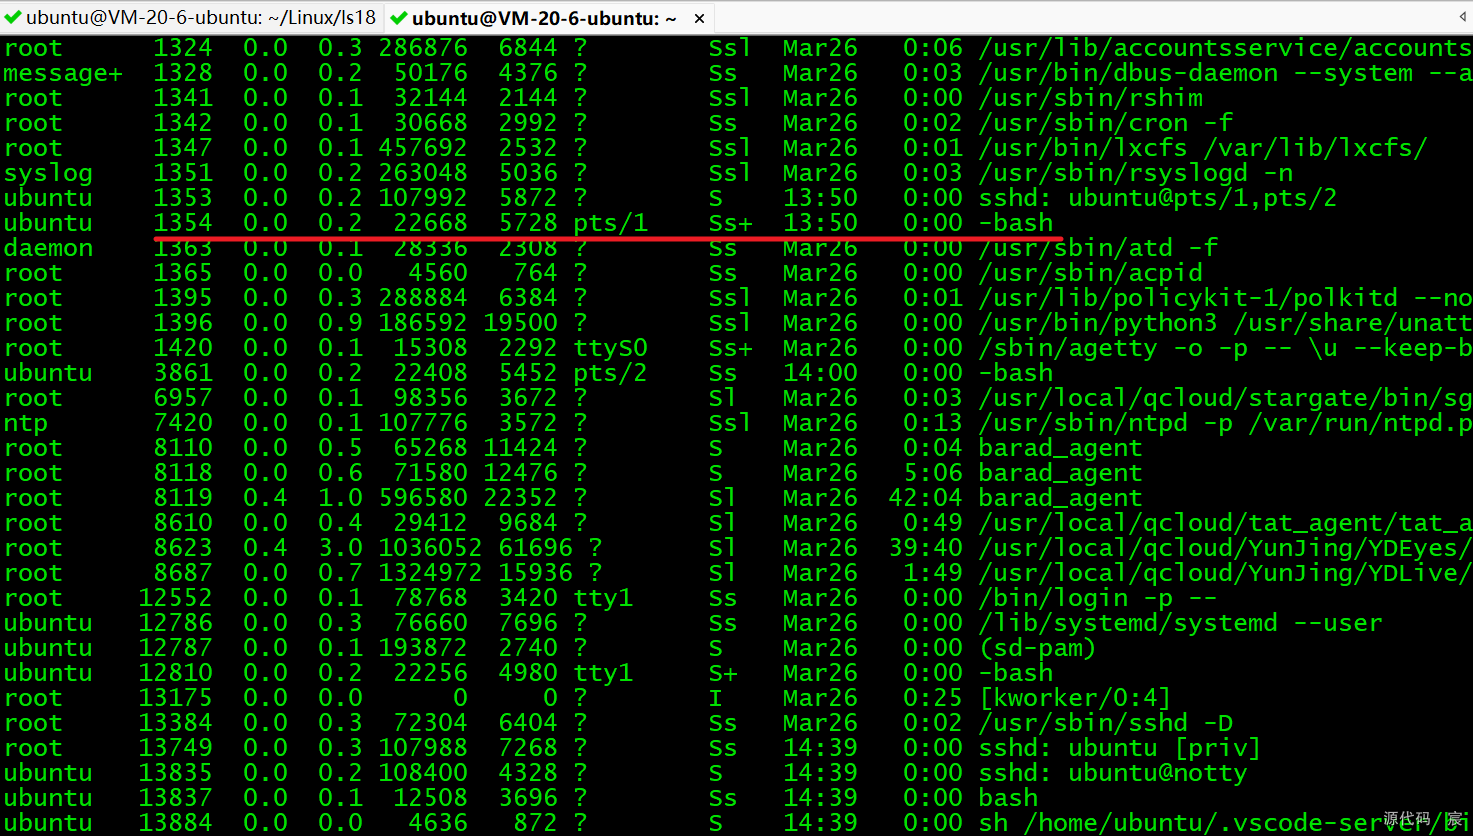Viewport: 1473px width, 836px height.
Task: Select the /usr/sbin/rshim command text
Action: tap(1091, 98)
